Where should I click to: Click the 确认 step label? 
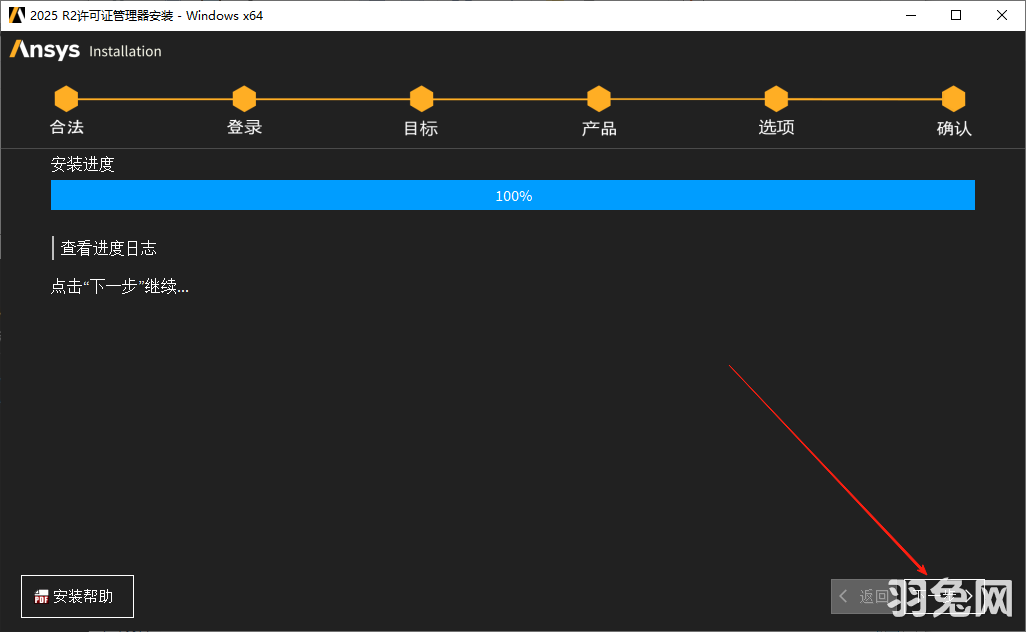point(953,128)
